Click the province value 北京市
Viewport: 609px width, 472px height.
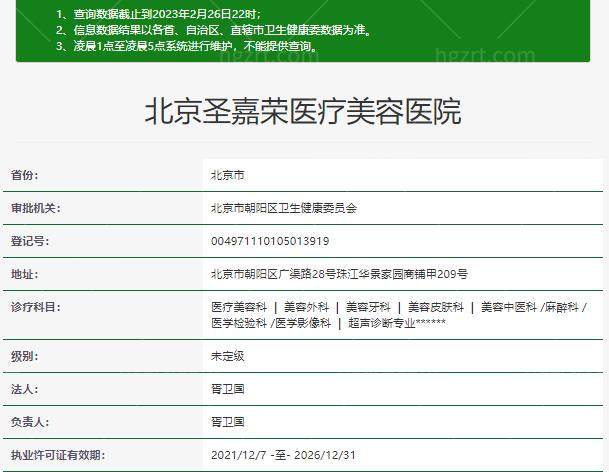click(x=228, y=176)
